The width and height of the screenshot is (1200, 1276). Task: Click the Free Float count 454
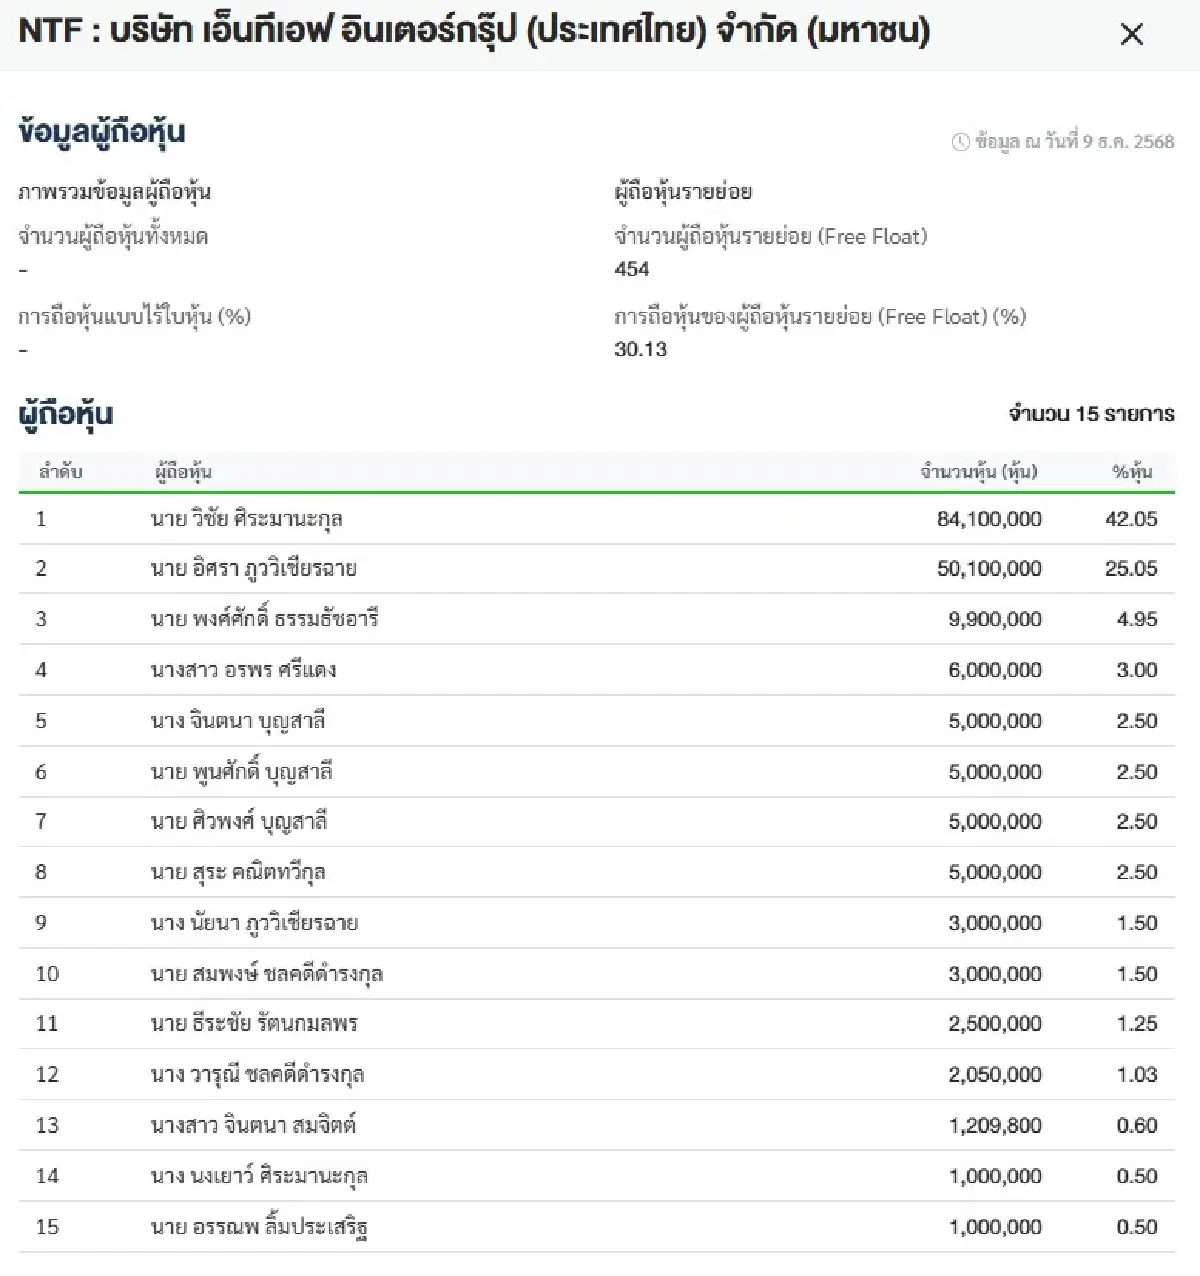coord(632,269)
